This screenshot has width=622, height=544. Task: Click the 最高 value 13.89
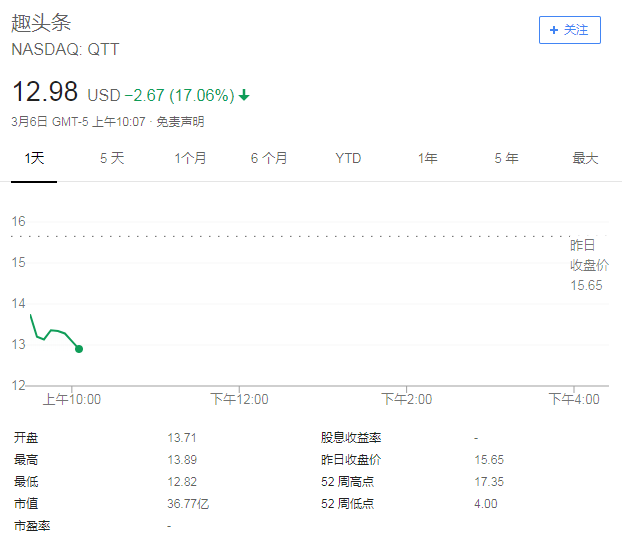point(182,459)
